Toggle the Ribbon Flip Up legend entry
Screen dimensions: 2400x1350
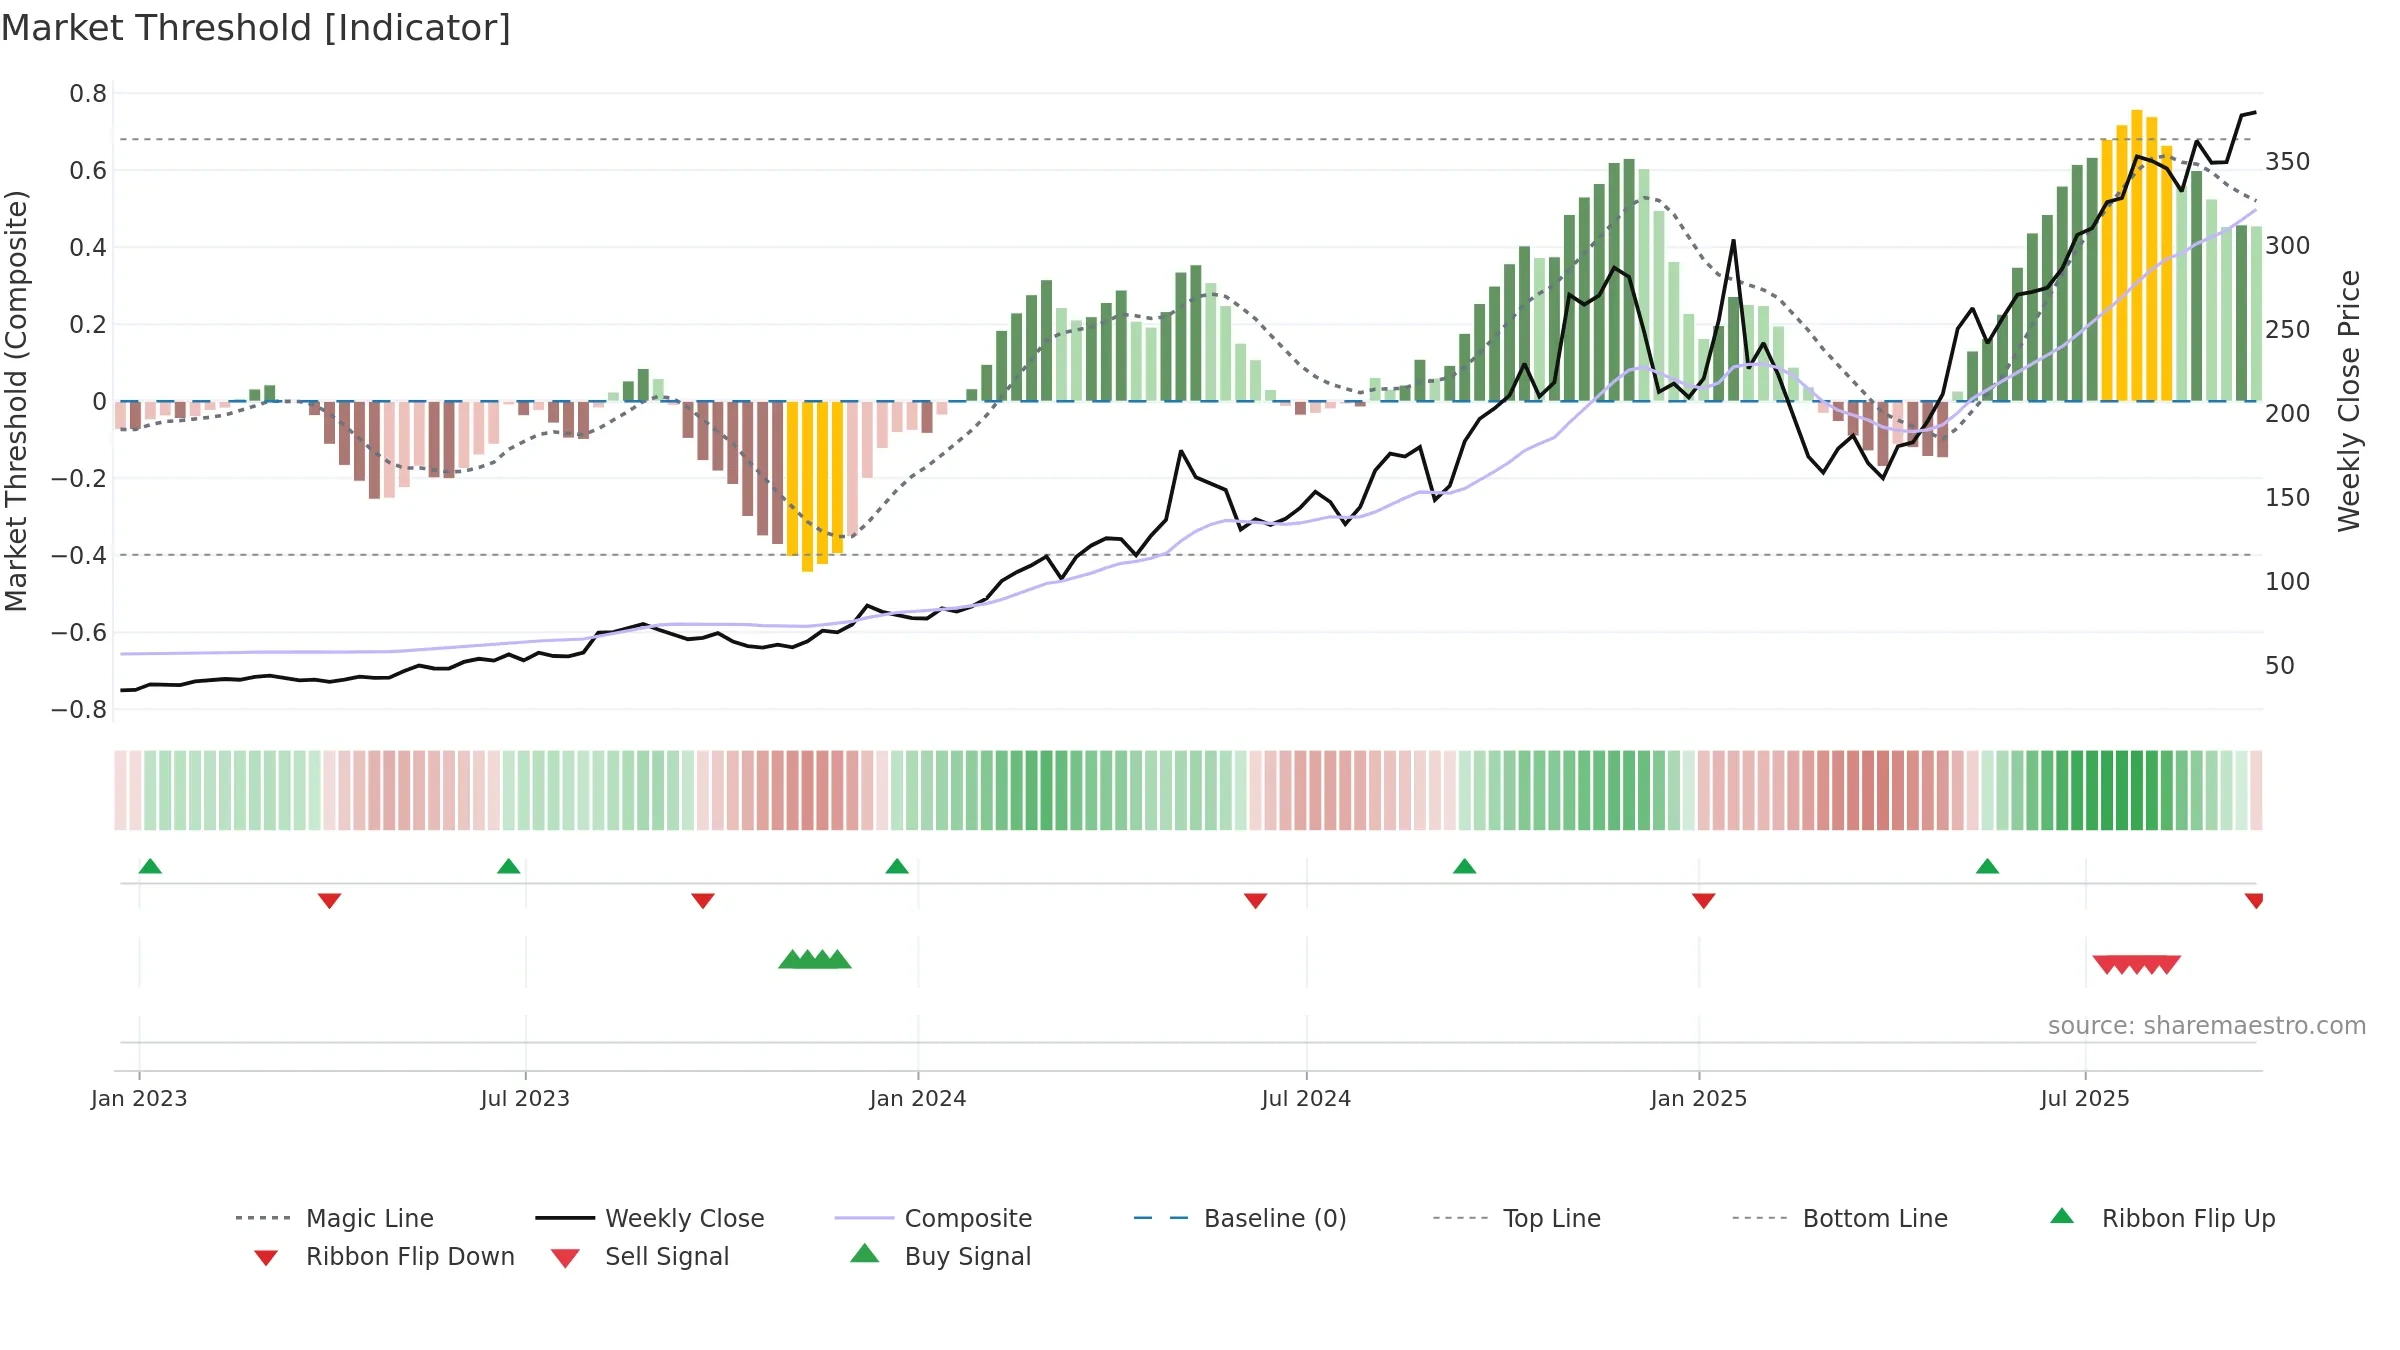tap(2163, 1218)
